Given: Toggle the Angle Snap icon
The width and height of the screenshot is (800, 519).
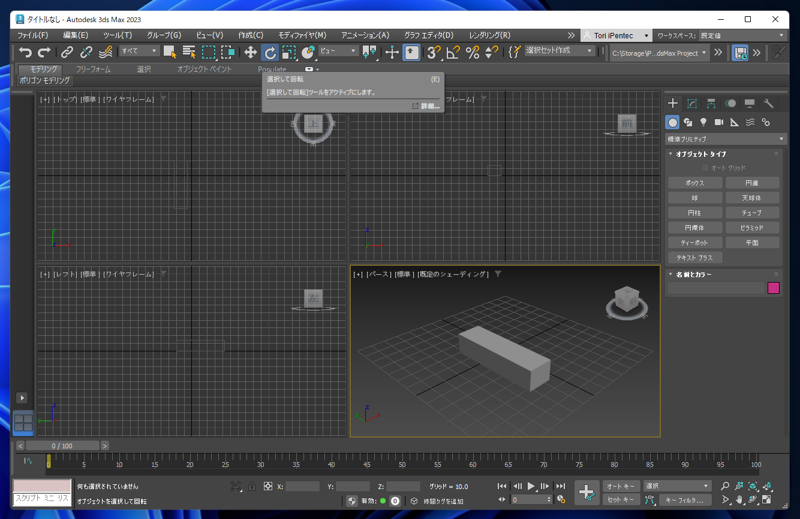Looking at the screenshot, I should point(453,52).
